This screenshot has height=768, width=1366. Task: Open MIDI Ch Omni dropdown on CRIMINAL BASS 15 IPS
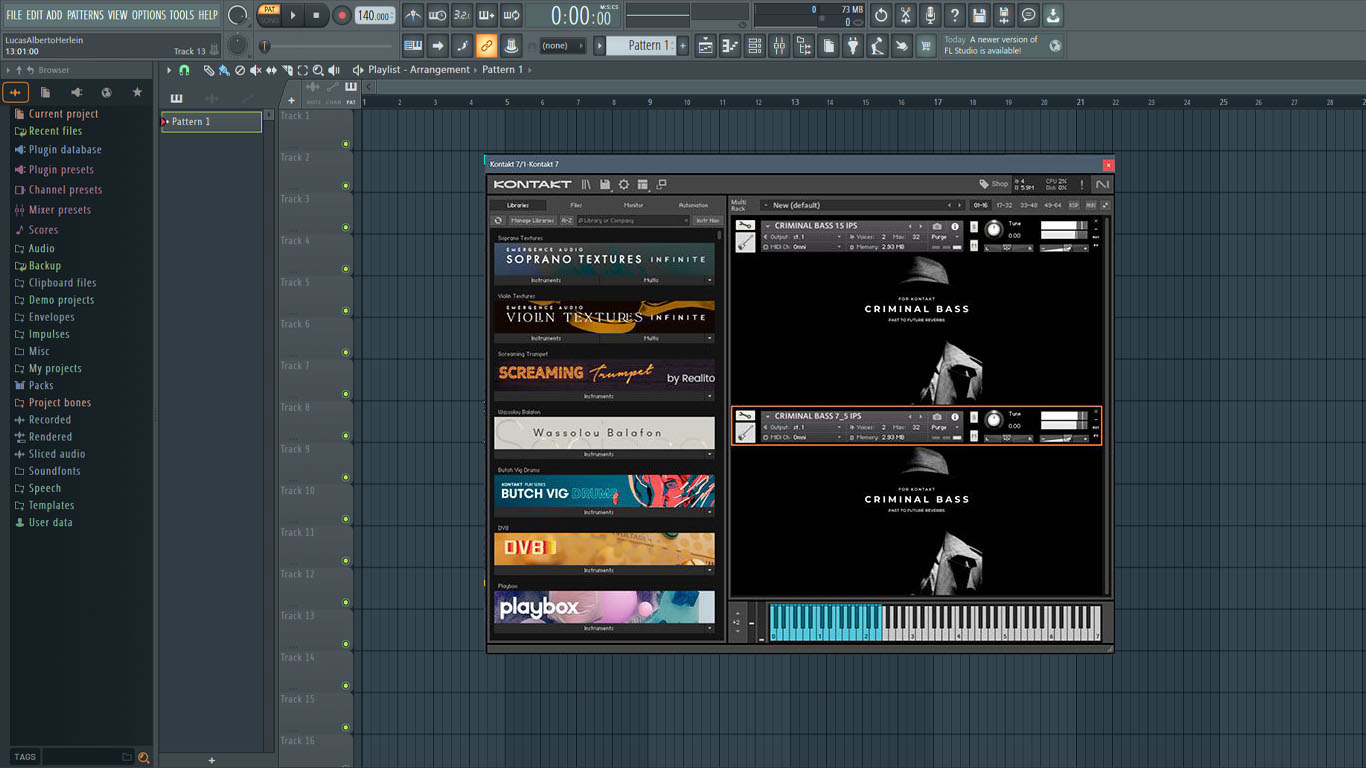tap(804, 246)
